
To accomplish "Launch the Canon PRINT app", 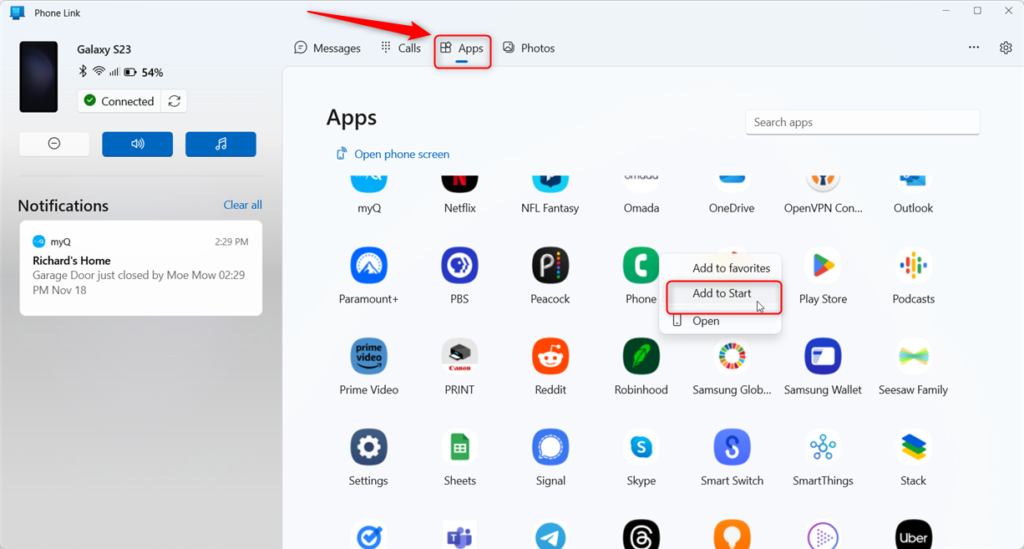I will (x=459, y=356).
